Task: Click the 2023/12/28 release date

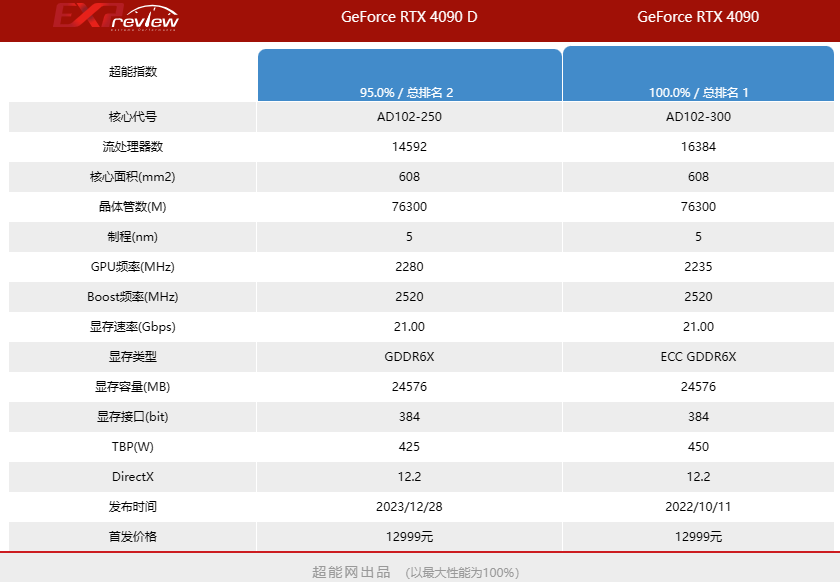Action: [410, 507]
